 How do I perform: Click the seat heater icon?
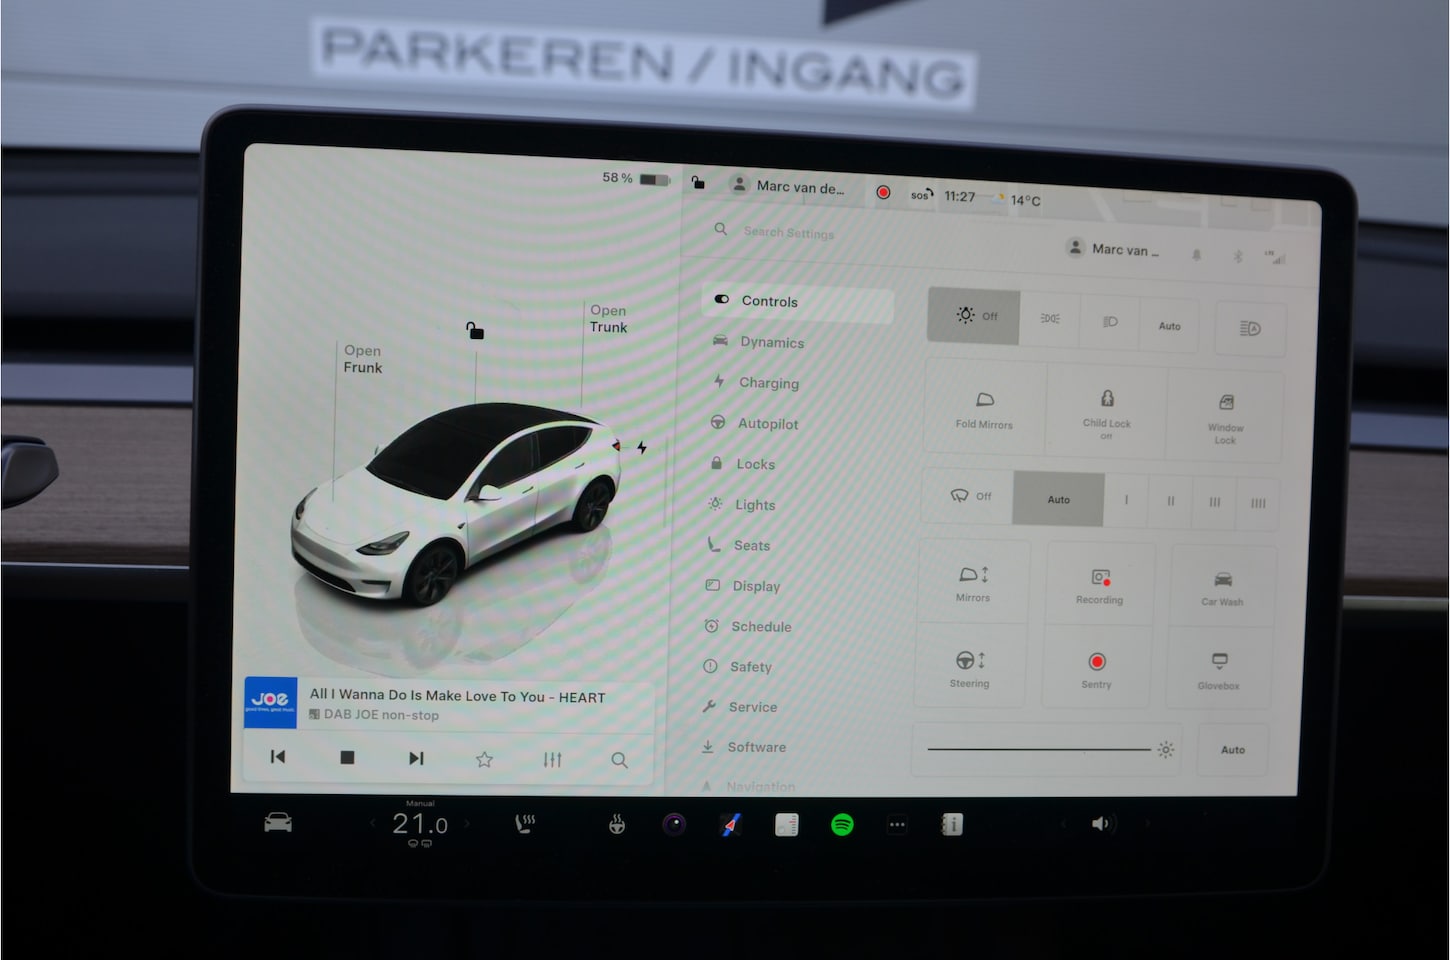pos(525,824)
